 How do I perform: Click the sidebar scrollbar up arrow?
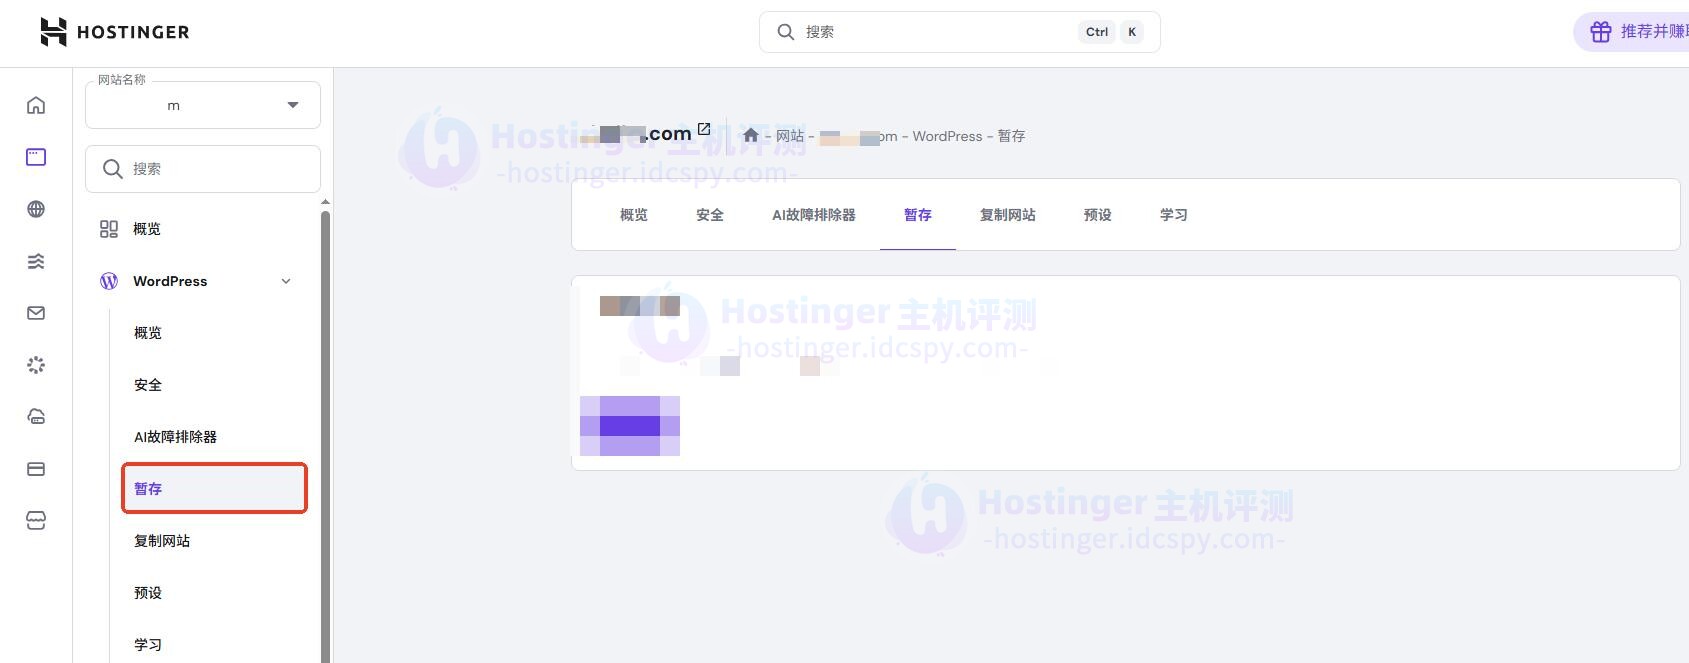point(325,202)
